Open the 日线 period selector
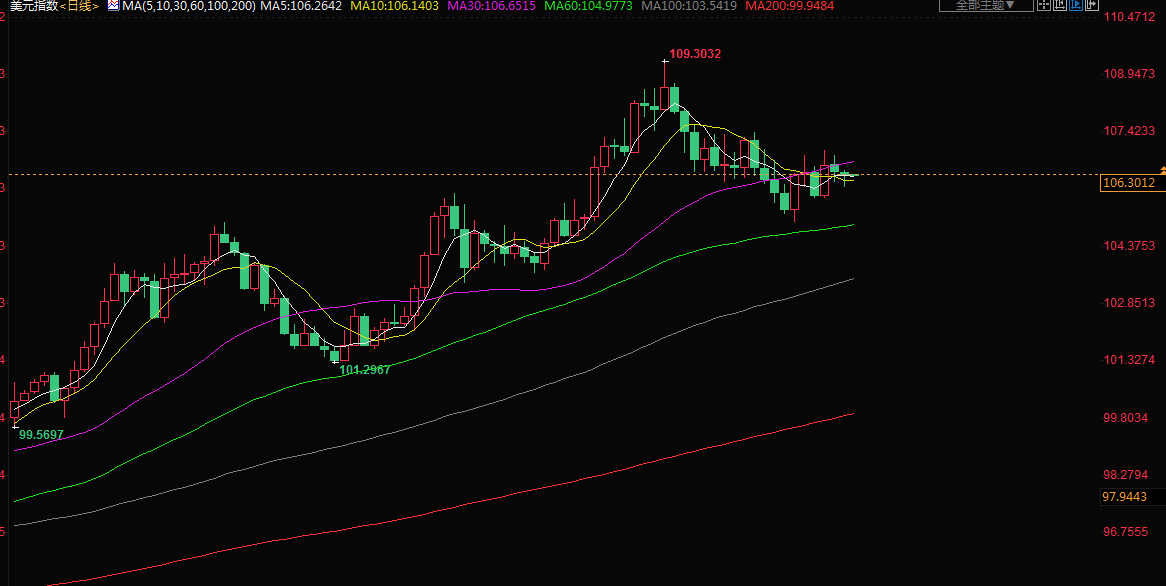This screenshot has width=1166, height=586. click(x=80, y=6)
